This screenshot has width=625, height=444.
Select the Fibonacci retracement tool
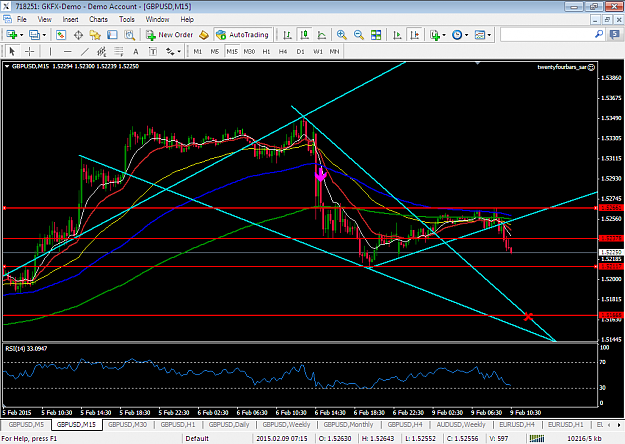pyautogui.click(x=119, y=51)
